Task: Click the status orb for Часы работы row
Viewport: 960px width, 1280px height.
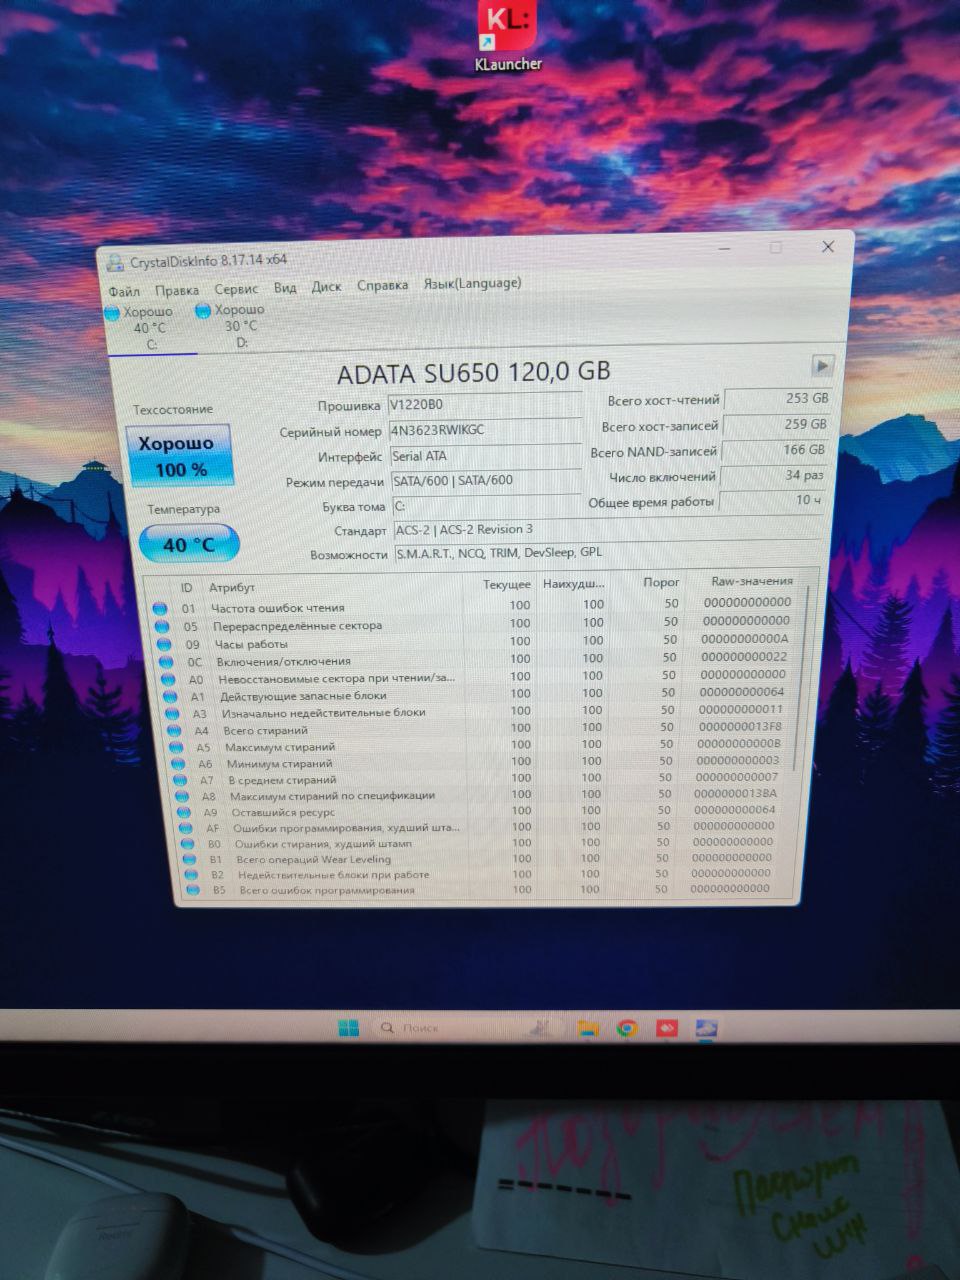Action: pos(164,644)
